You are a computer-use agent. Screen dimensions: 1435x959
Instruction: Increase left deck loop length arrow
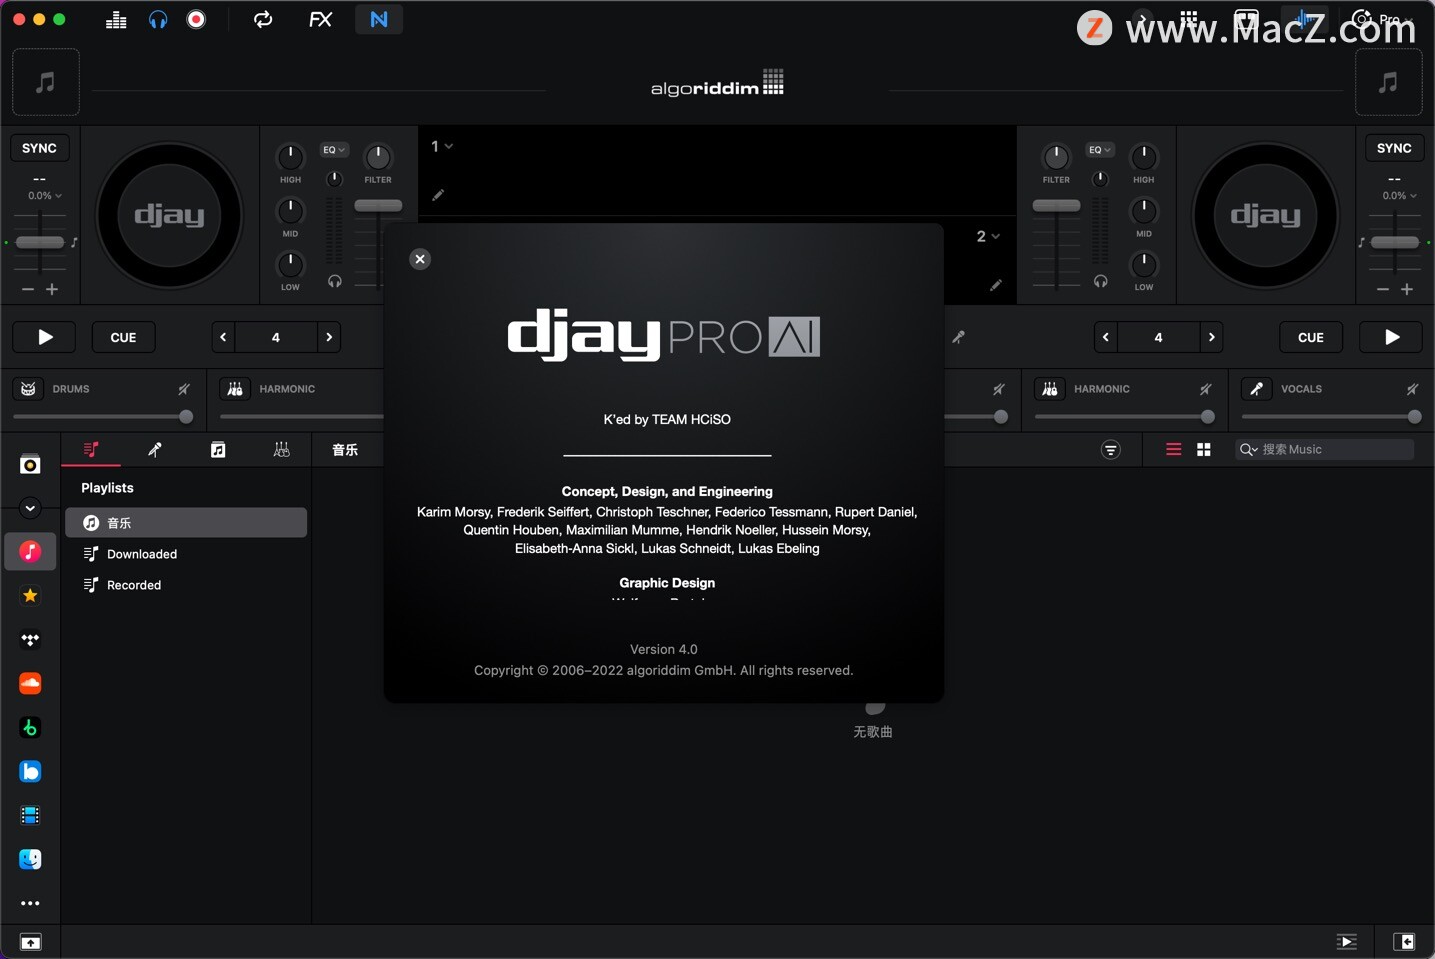point(329,337)
